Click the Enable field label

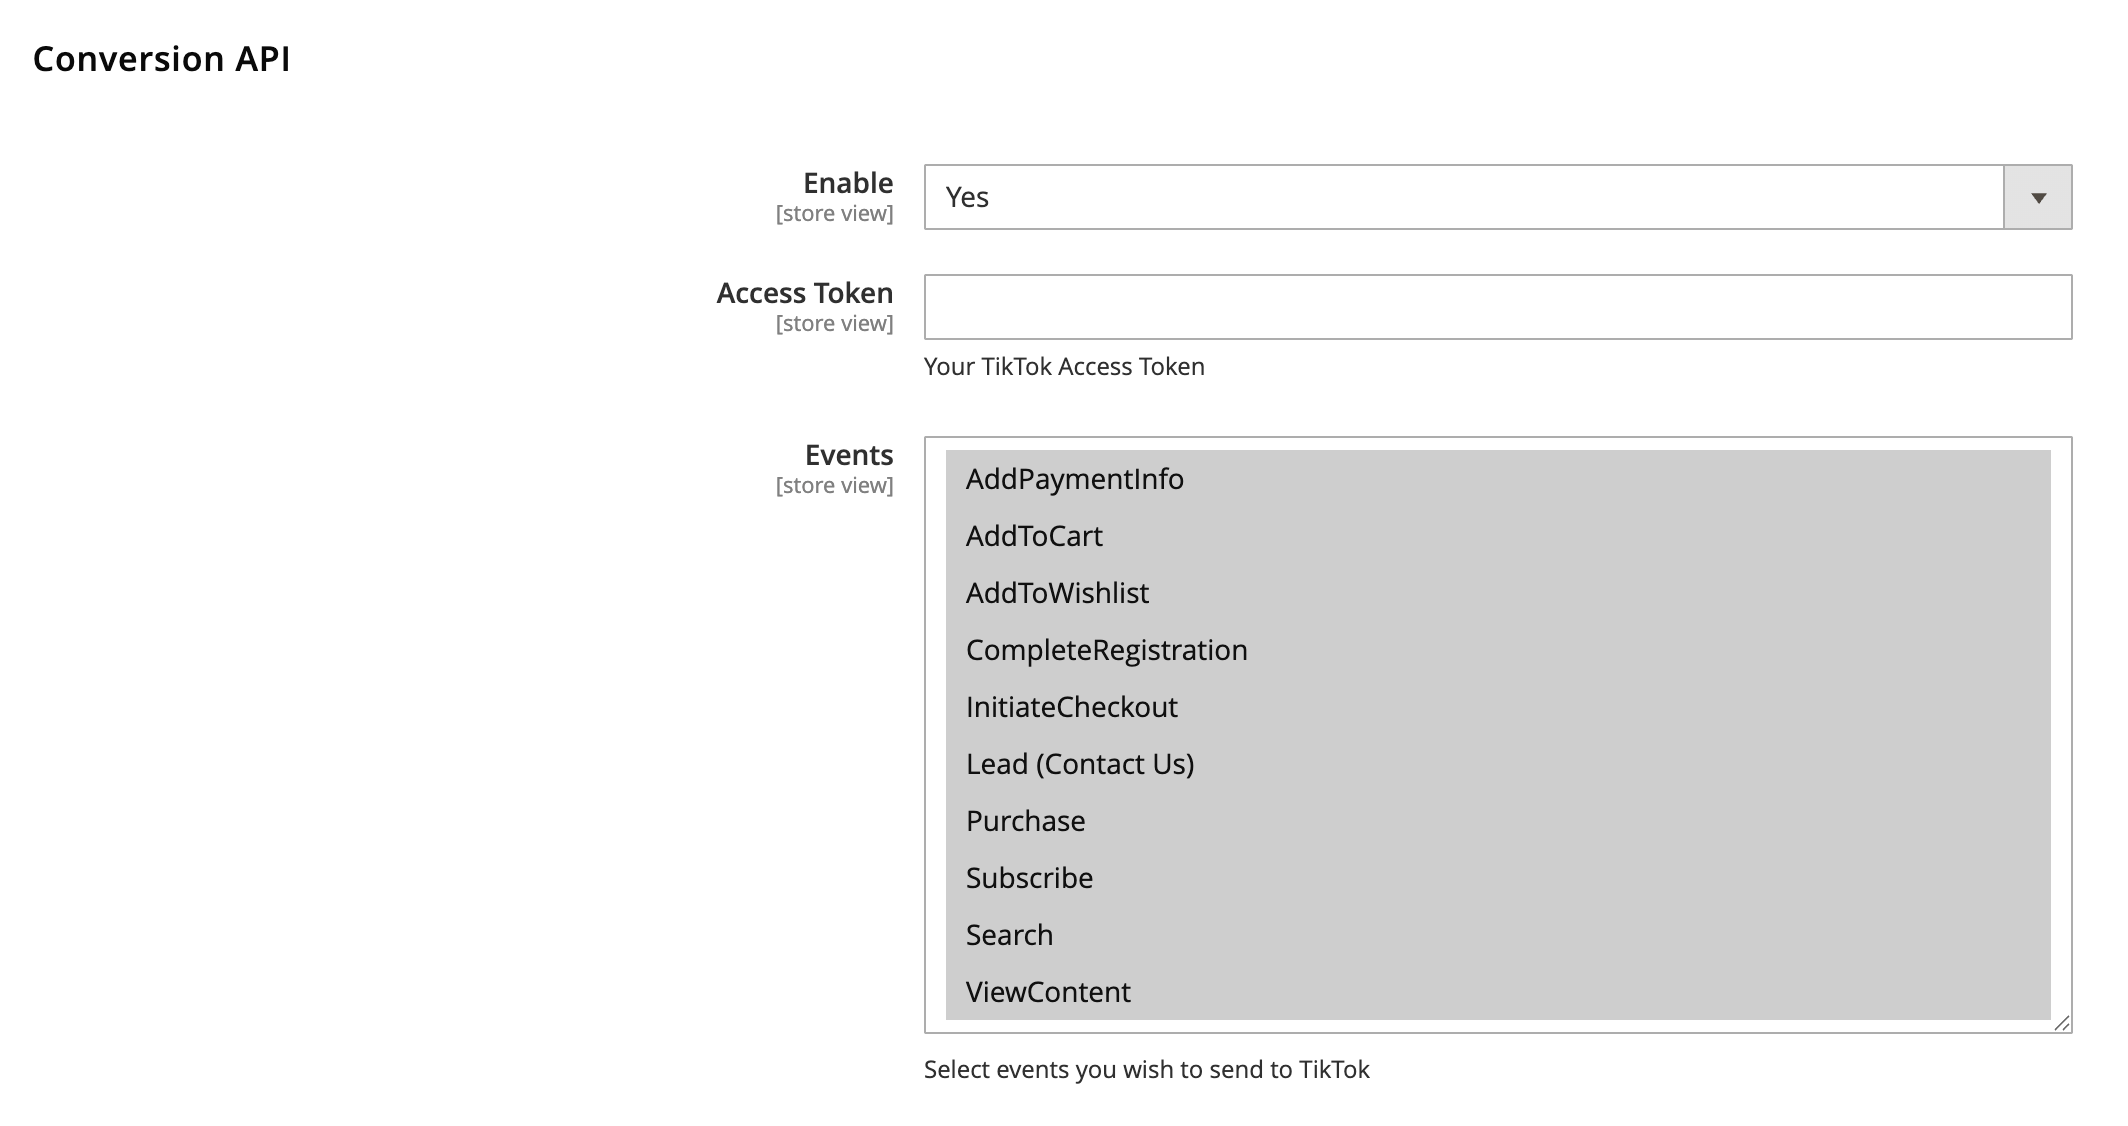click(x=847, y=183)
